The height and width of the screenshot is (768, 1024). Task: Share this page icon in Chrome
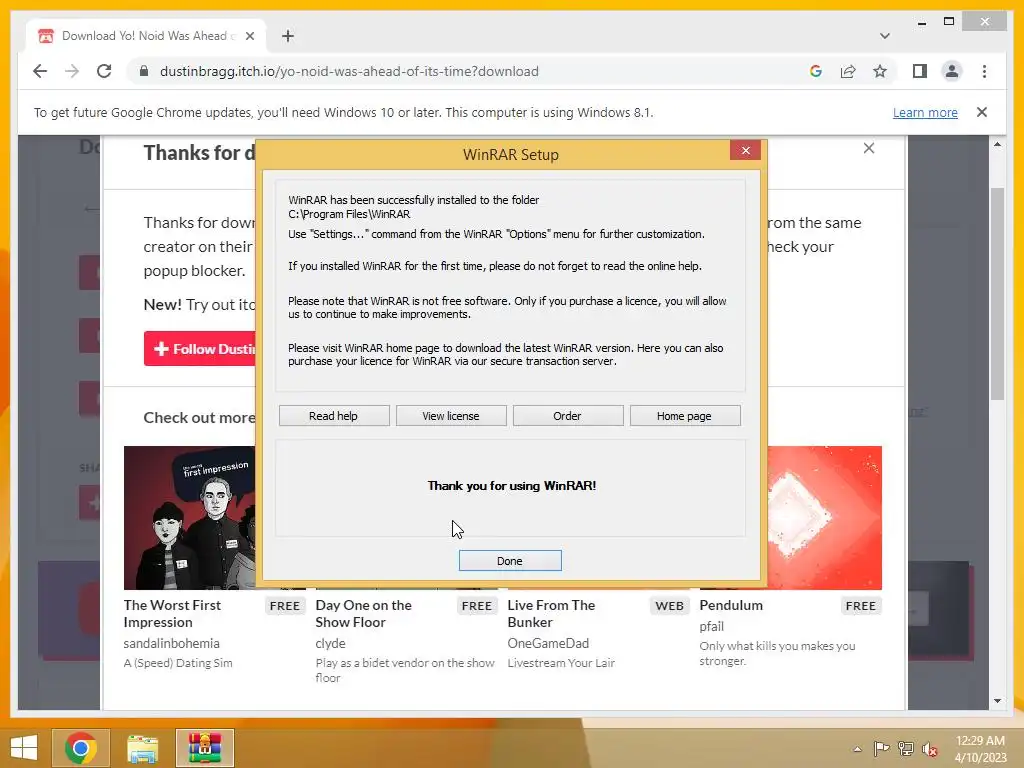(x=848, y=71)
